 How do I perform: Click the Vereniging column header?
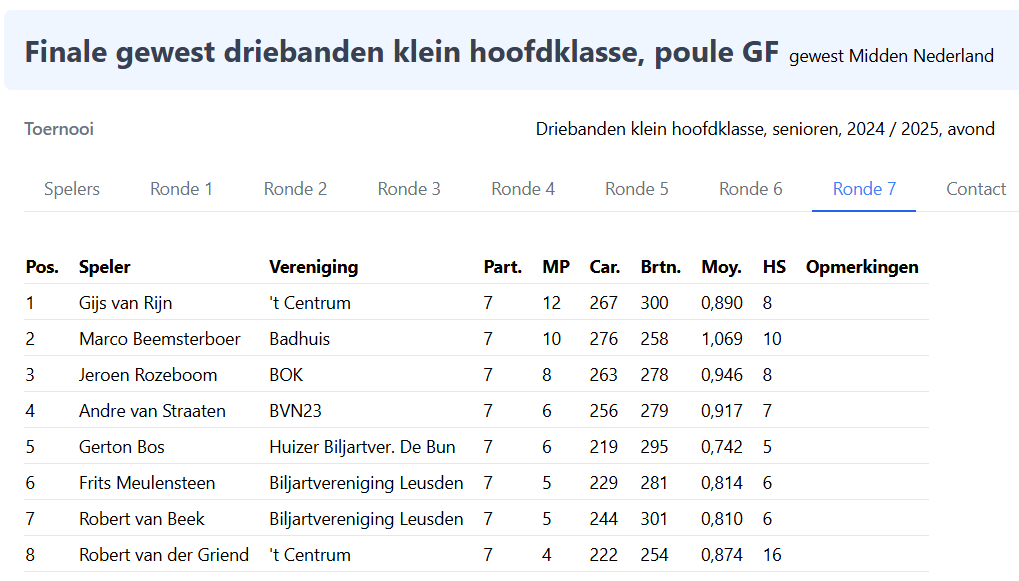pos(313,267)
